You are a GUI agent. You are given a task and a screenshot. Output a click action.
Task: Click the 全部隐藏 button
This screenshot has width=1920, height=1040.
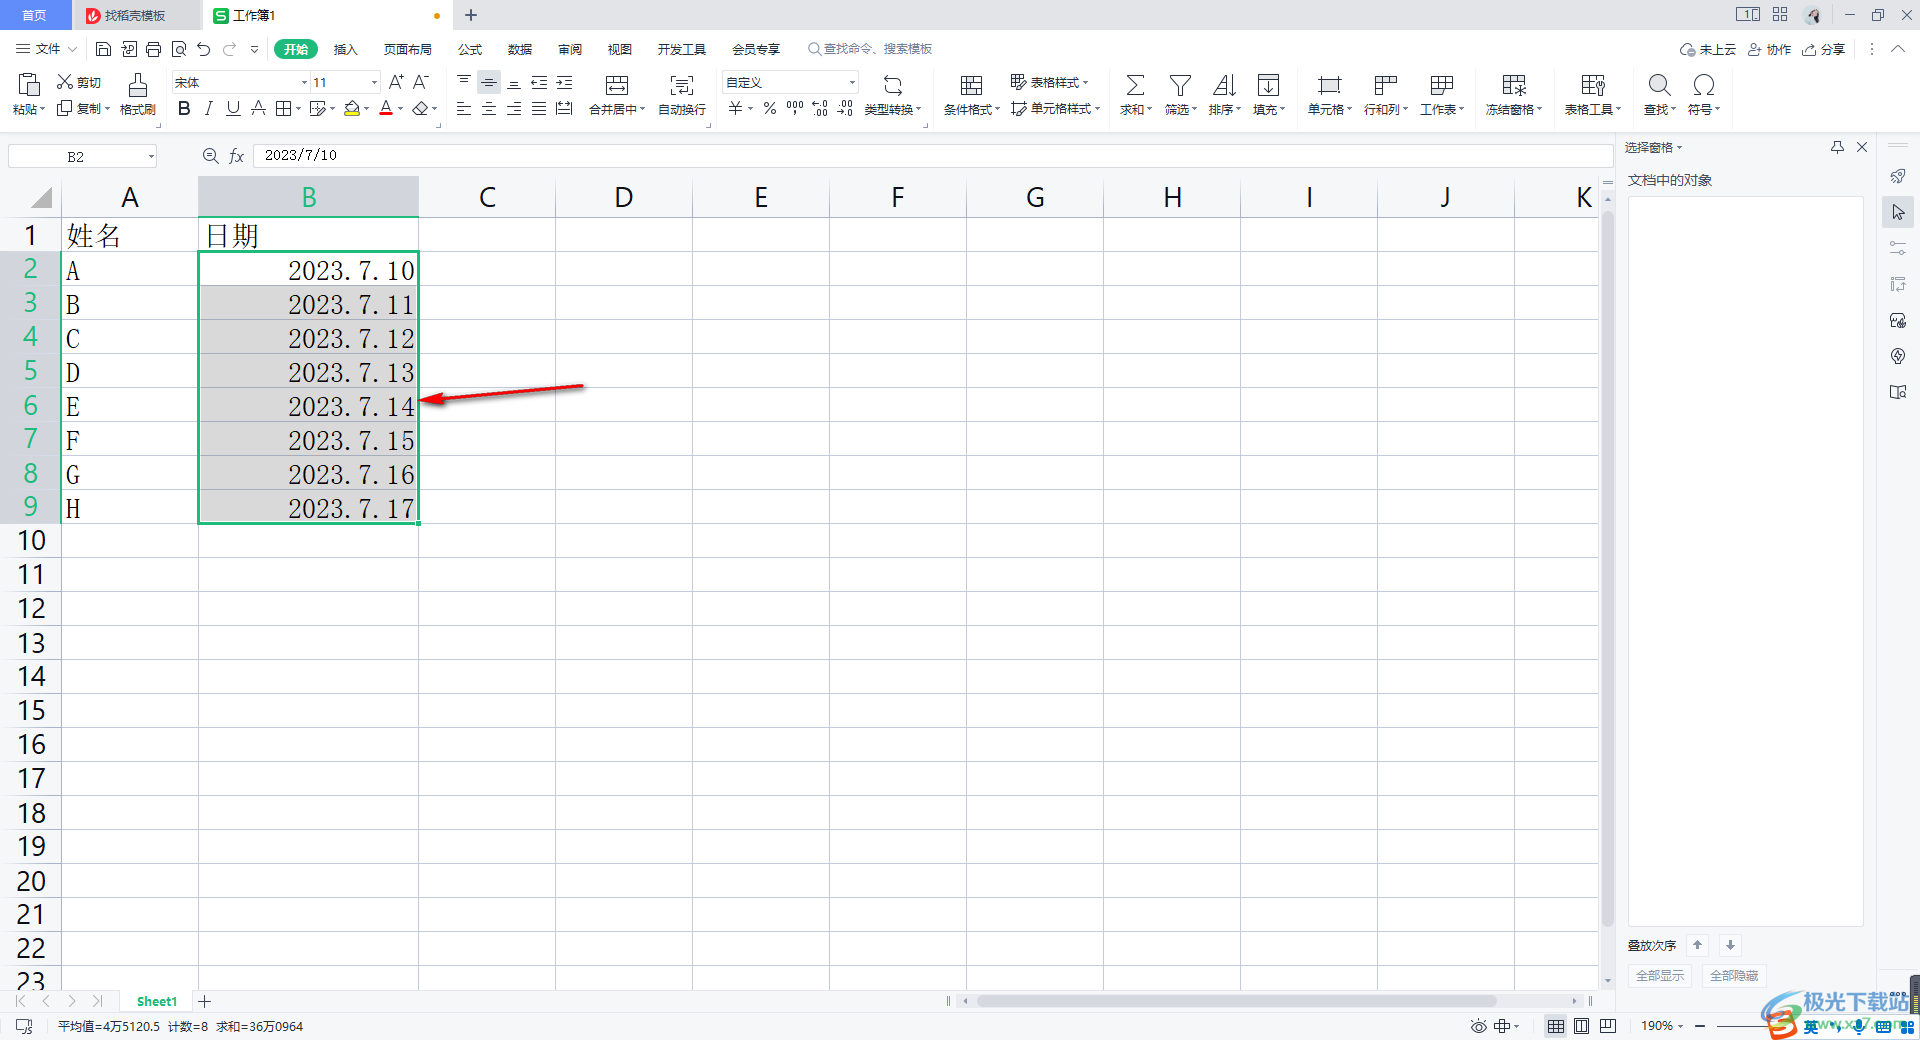tap(1734, 976)
